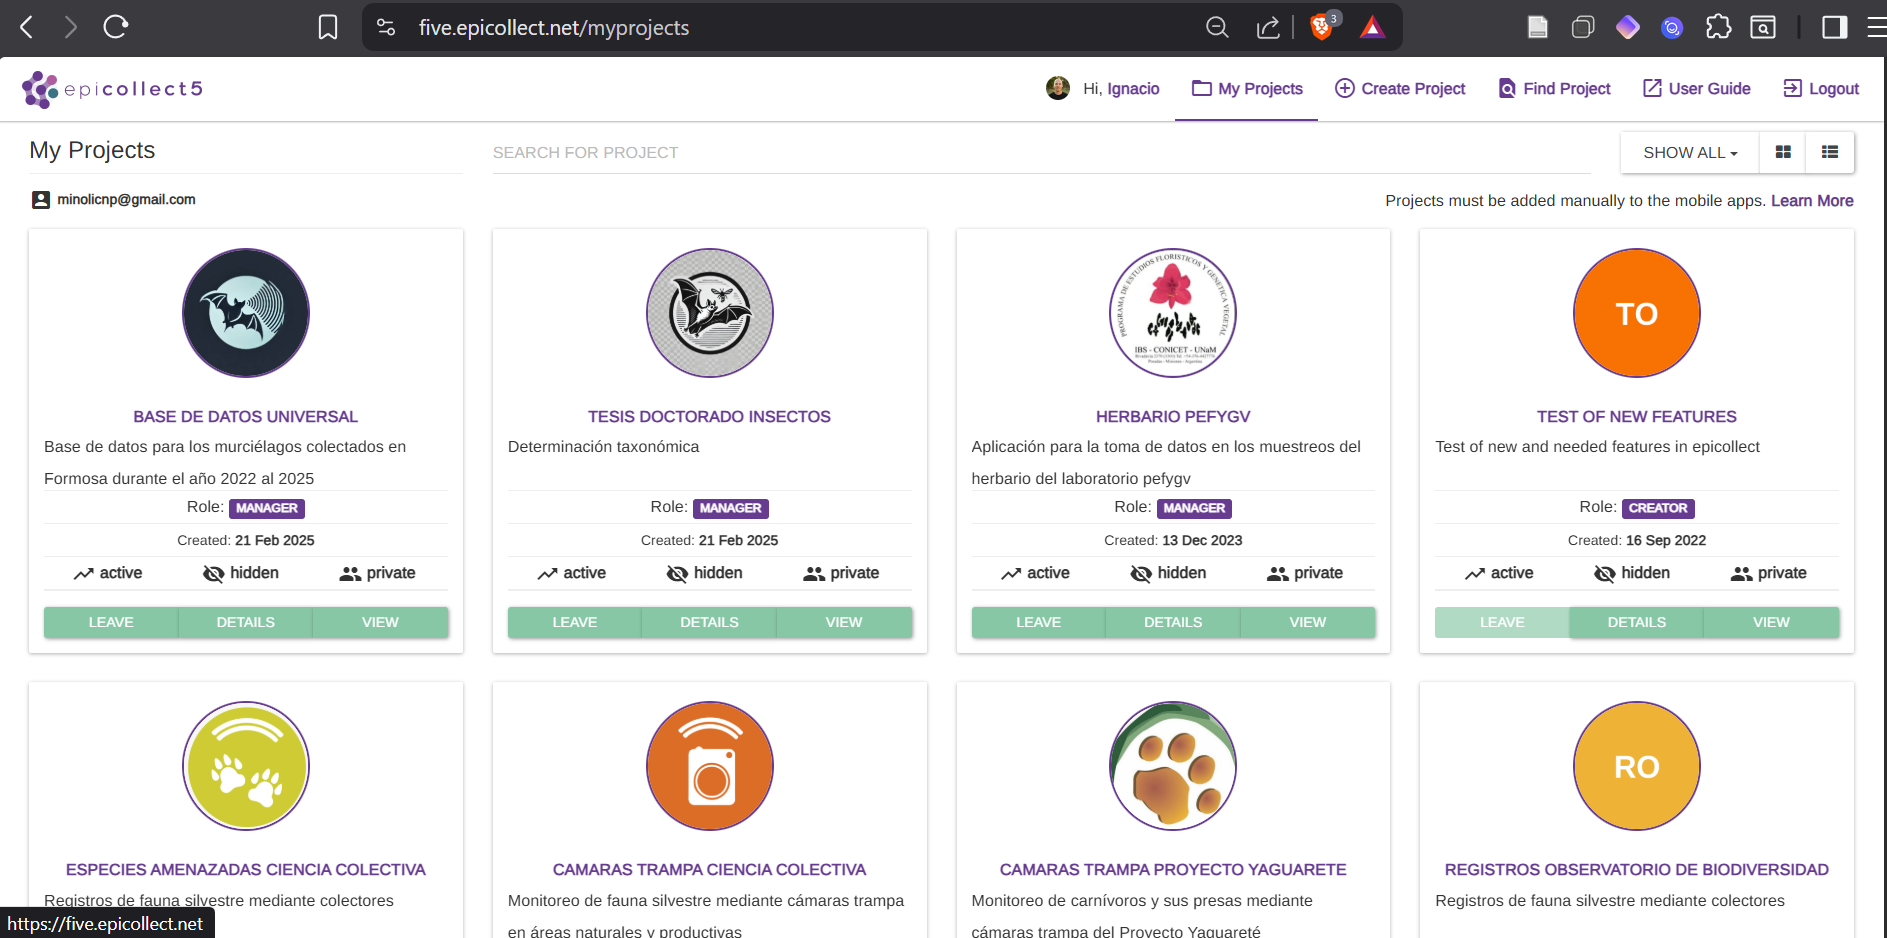Bookmark this page with bookmark icon

coord(328,27)
